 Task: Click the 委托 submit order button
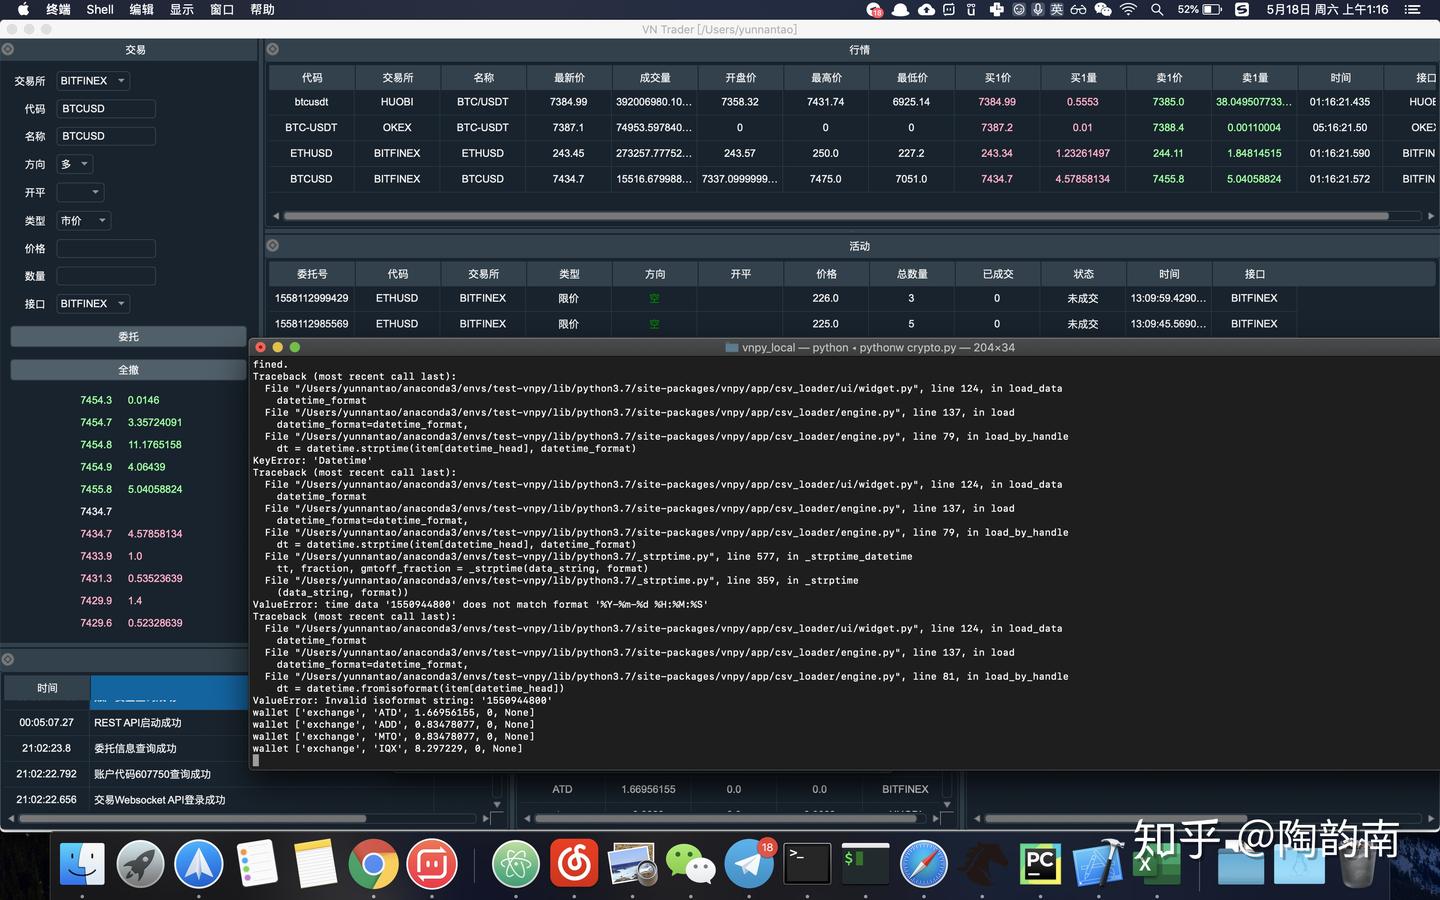pyautogui.click(x=128, y=337)
